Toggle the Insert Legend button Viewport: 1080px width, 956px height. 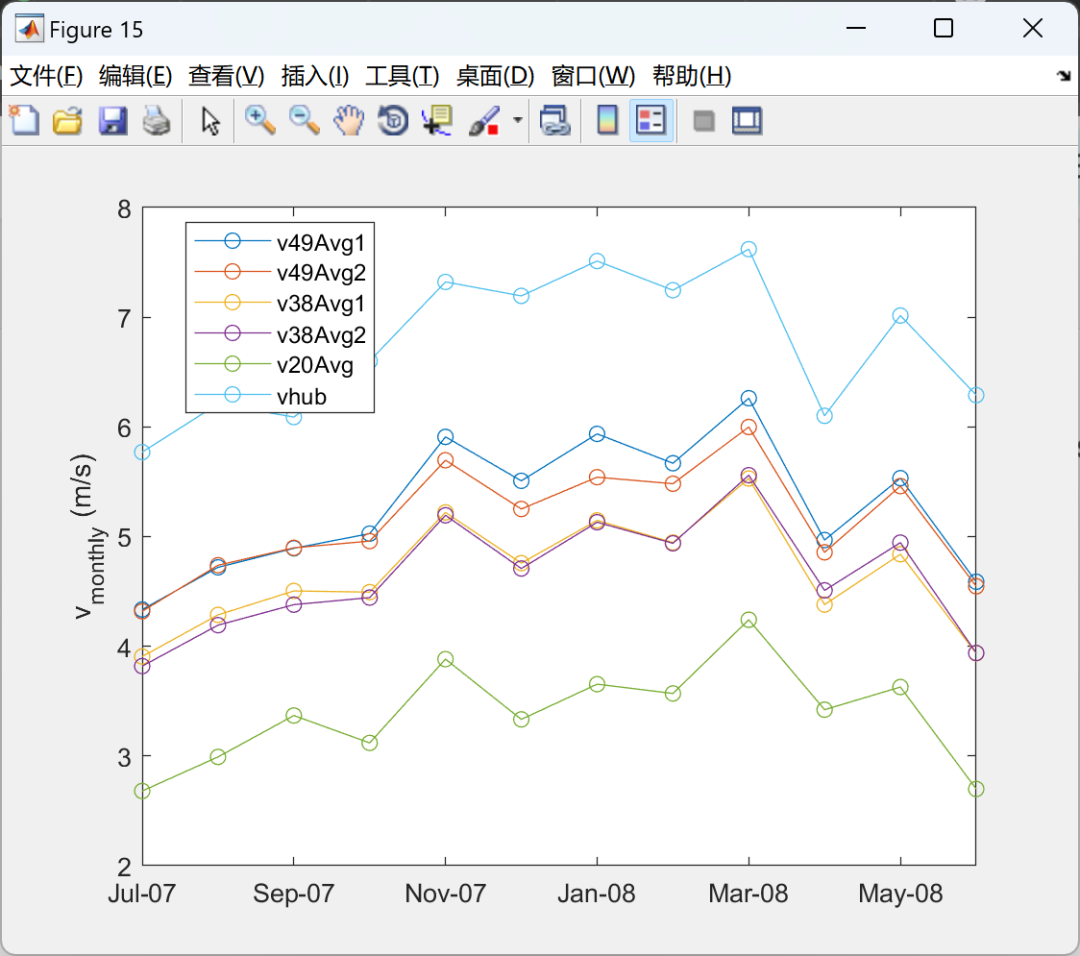[x=651, y=121]
